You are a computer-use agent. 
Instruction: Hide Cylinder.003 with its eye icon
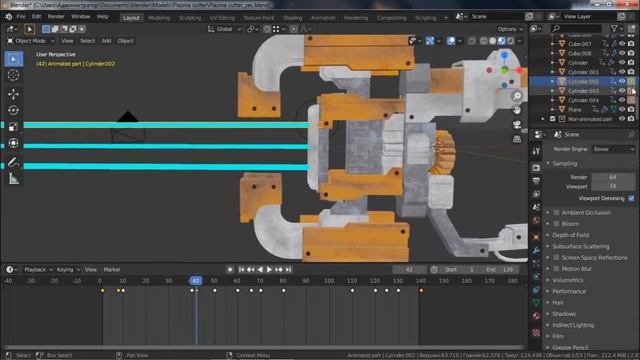[622, 91]
